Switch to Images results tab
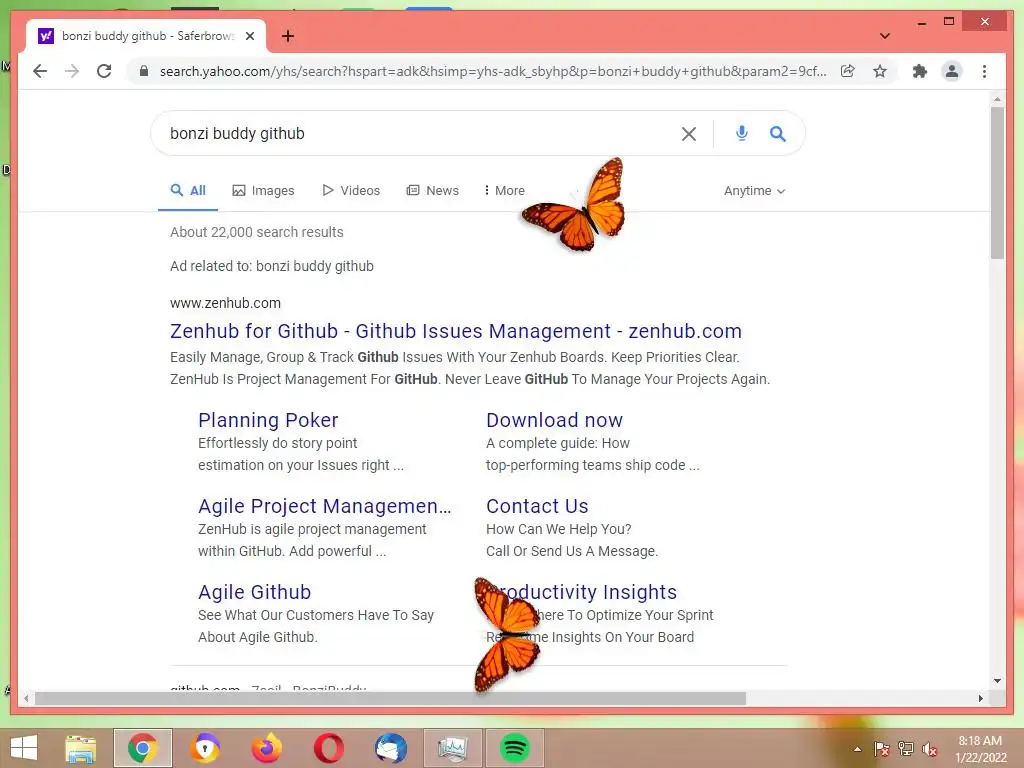The width and height of the screenshot is (1024, 768). 263,190
